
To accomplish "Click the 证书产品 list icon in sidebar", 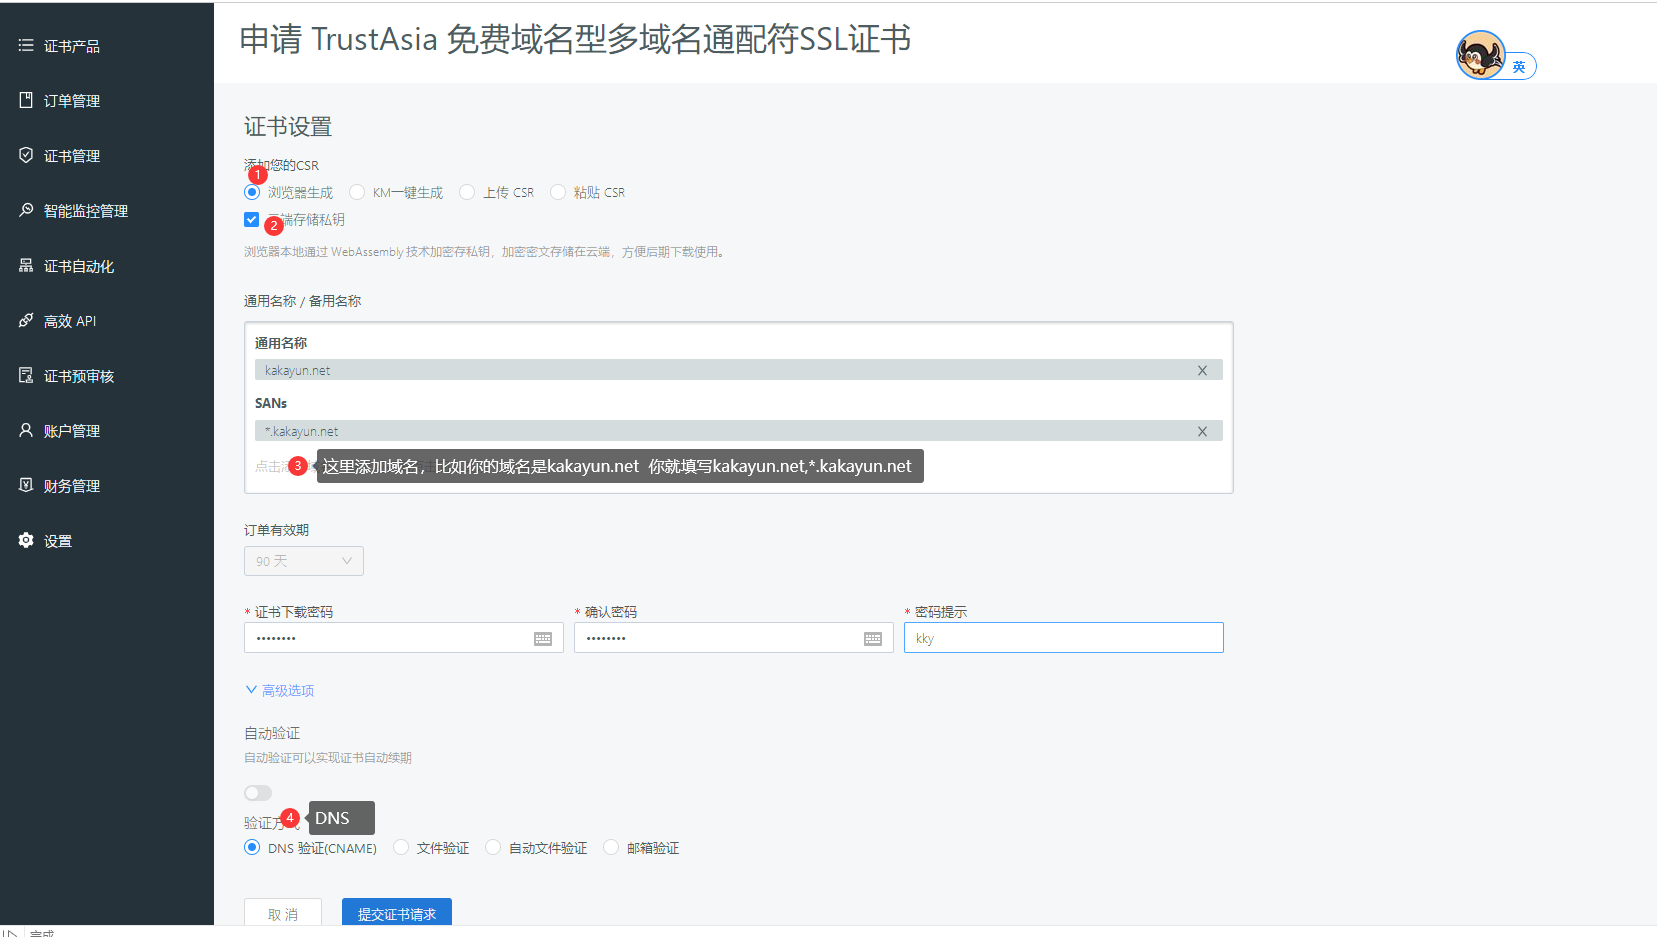I will point(26,45).
